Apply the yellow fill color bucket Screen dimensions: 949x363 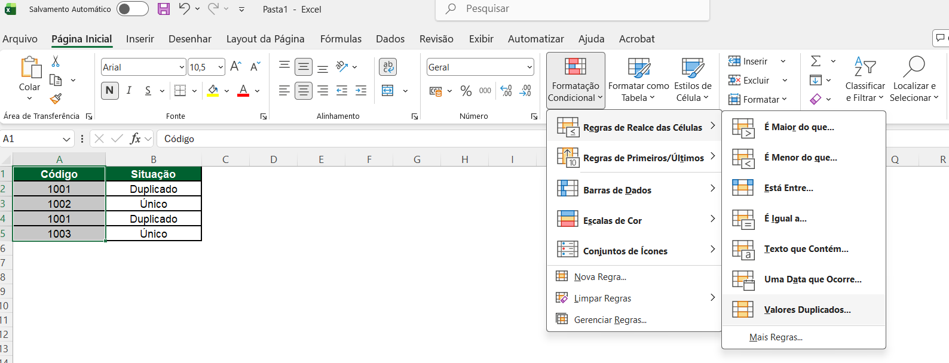click(212, 91)
